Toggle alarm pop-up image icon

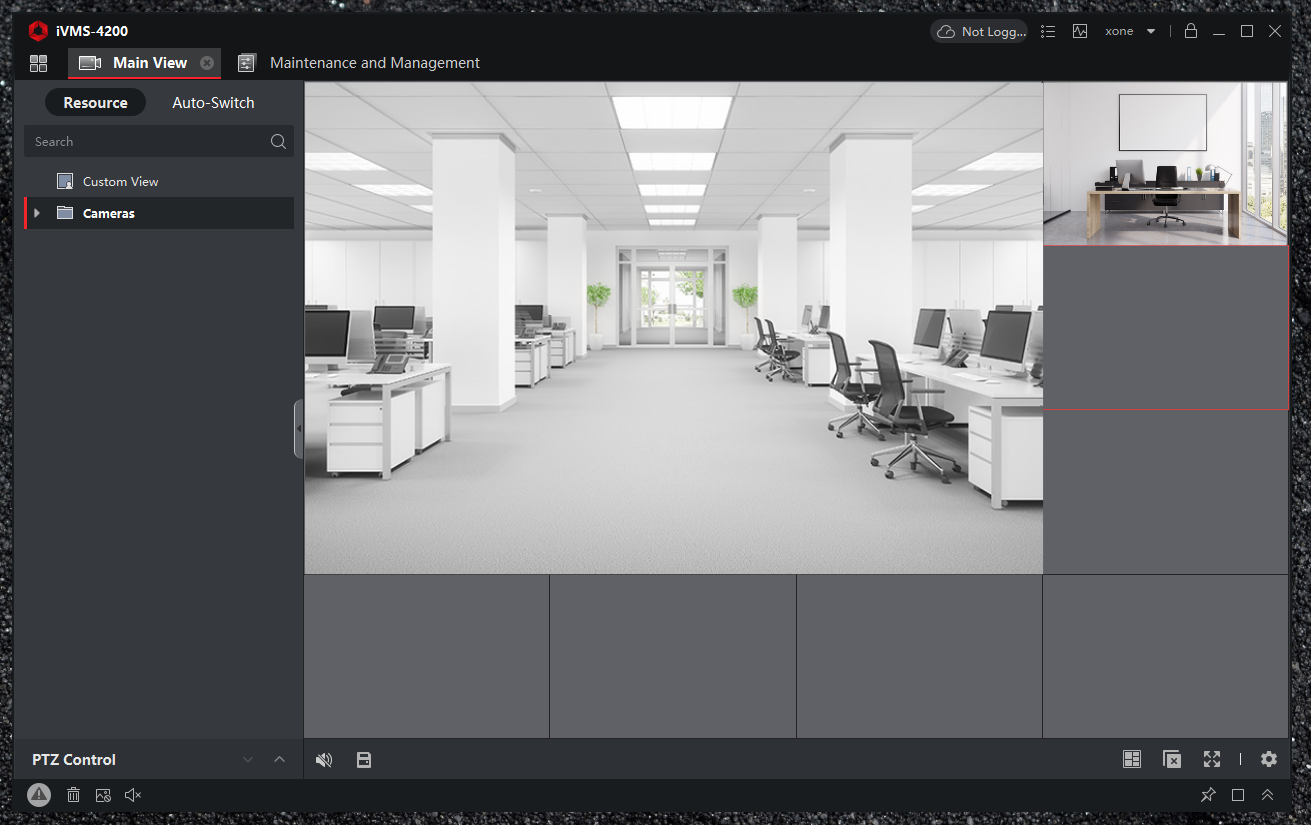tap(103, 795)
